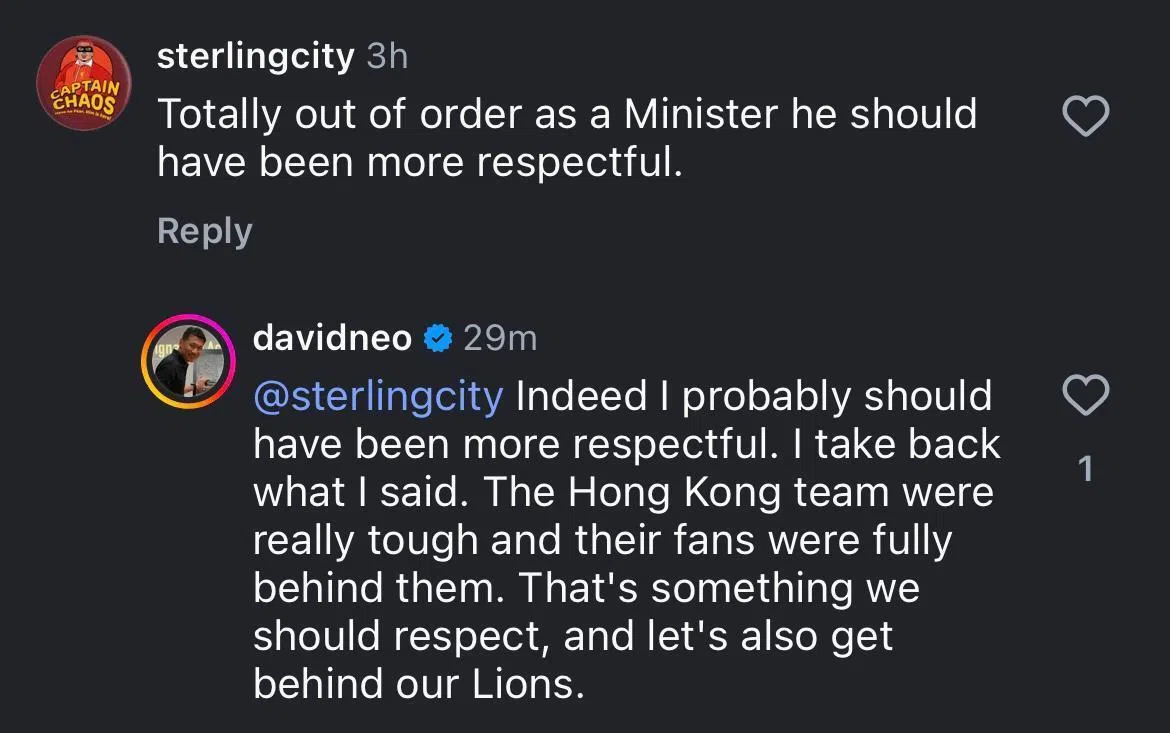Screen dimensions: 1170x733
Task: Click davidneo's blue verified badge
Action: (437, 339)
